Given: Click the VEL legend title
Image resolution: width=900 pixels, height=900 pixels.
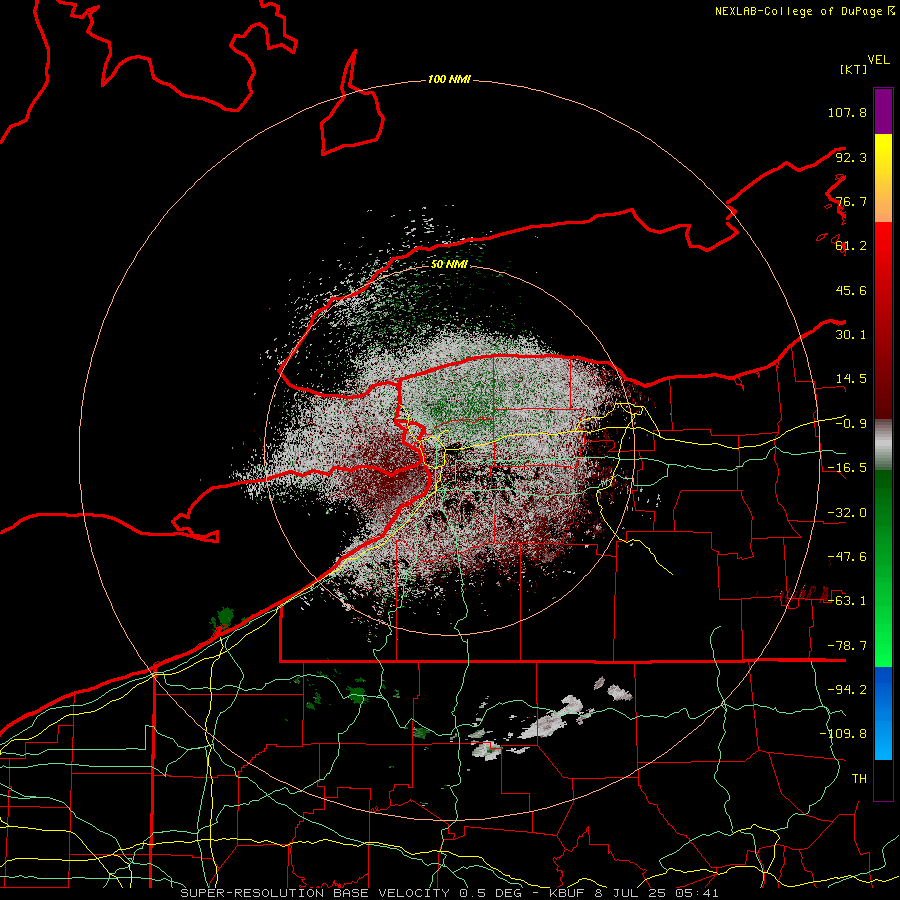Looking at the screenshot, I should click(878, 60).
